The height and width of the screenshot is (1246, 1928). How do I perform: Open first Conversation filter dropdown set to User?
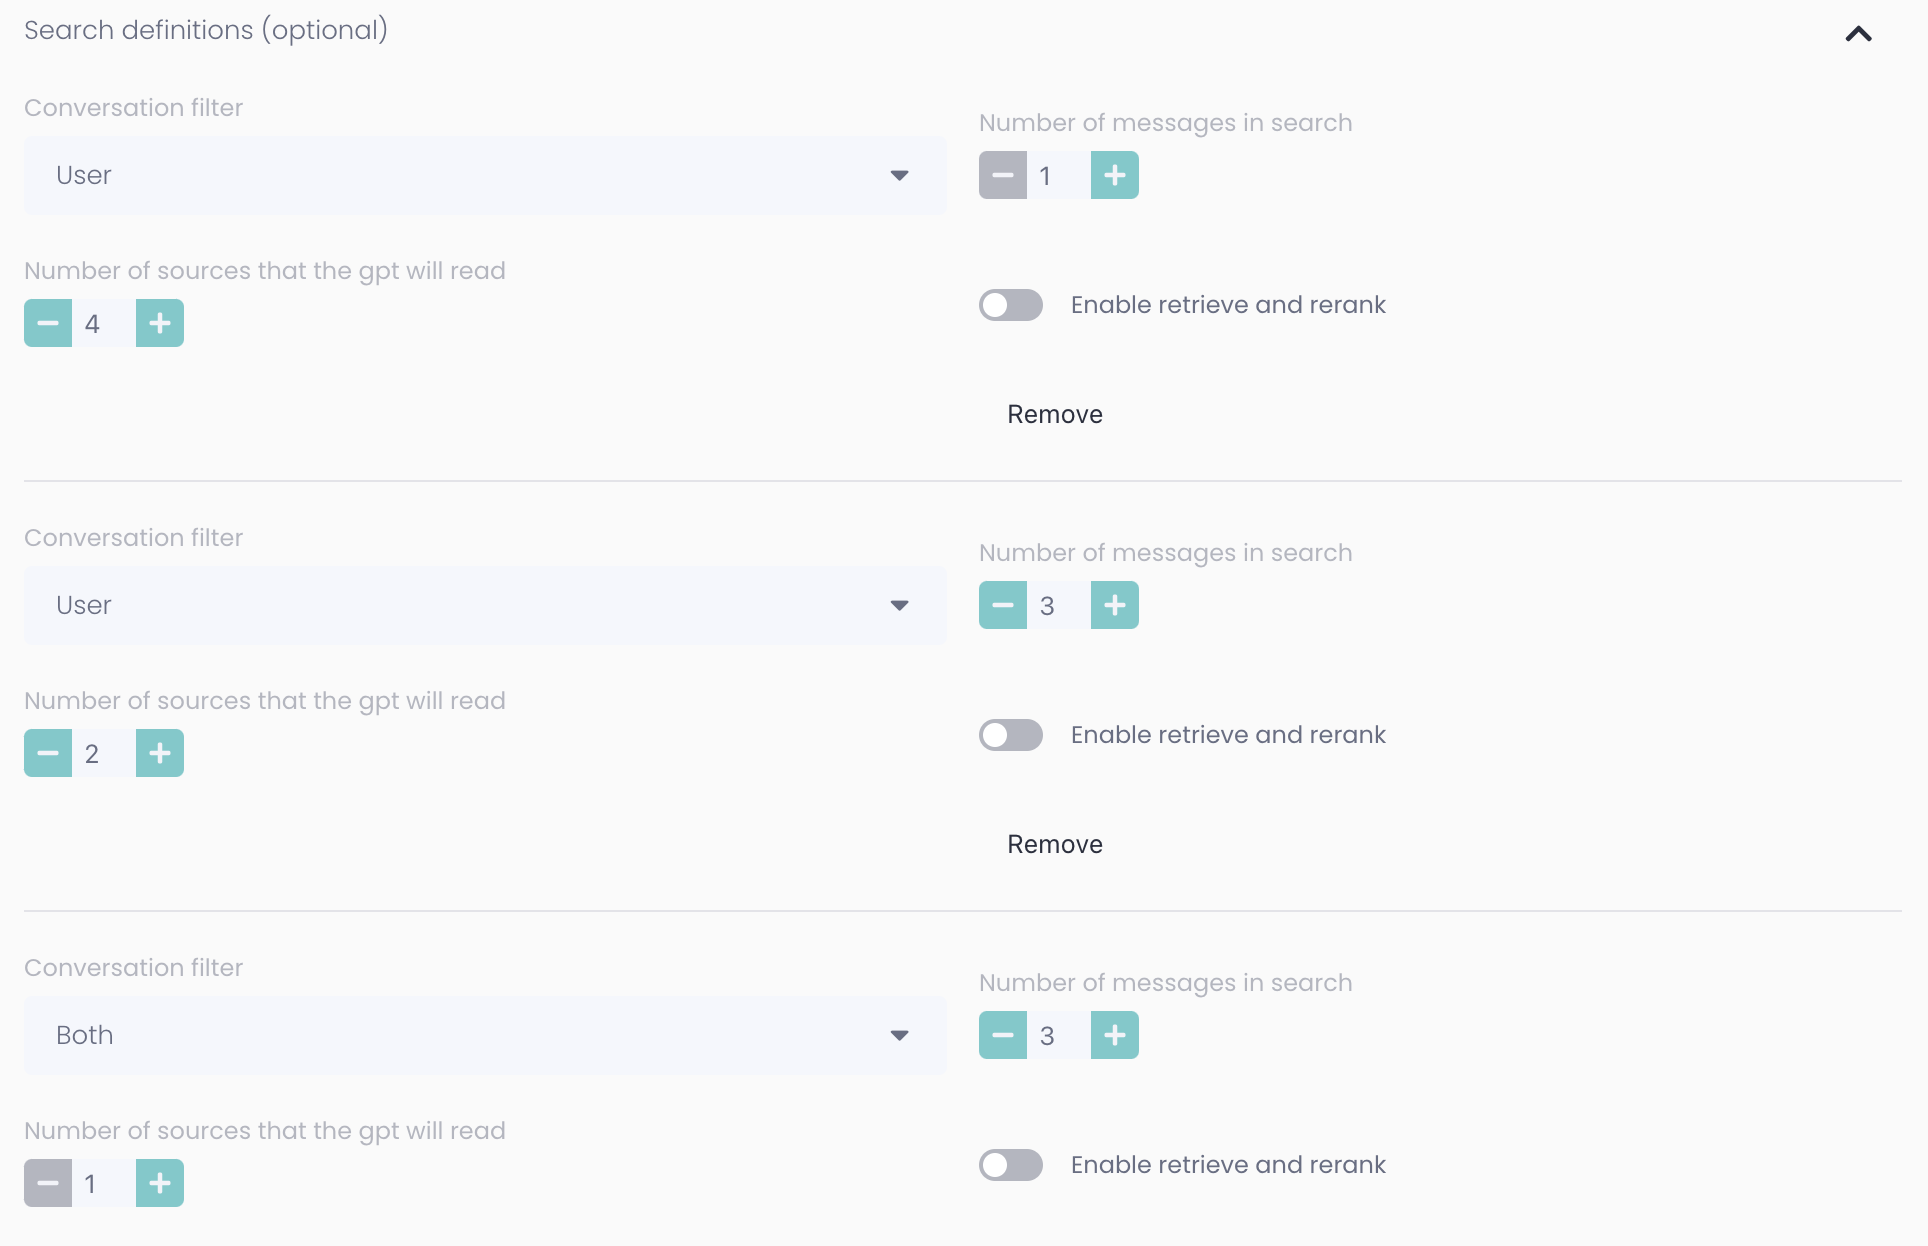tap(485, 176)
